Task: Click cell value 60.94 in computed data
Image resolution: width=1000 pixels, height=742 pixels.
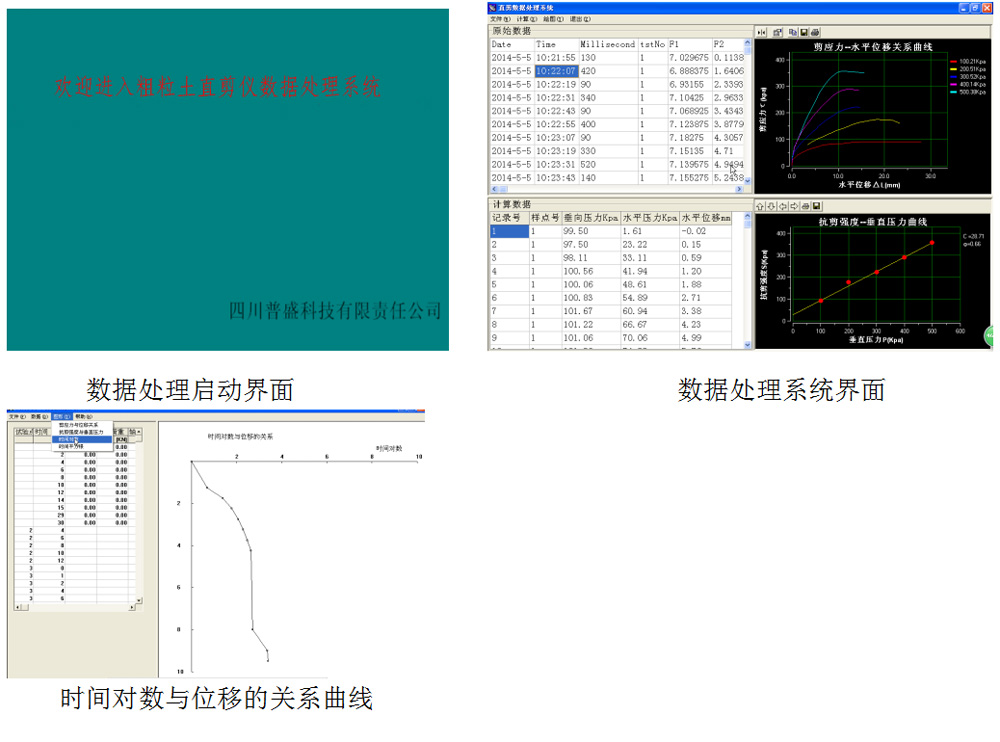Action: click(x=650, y=311)
